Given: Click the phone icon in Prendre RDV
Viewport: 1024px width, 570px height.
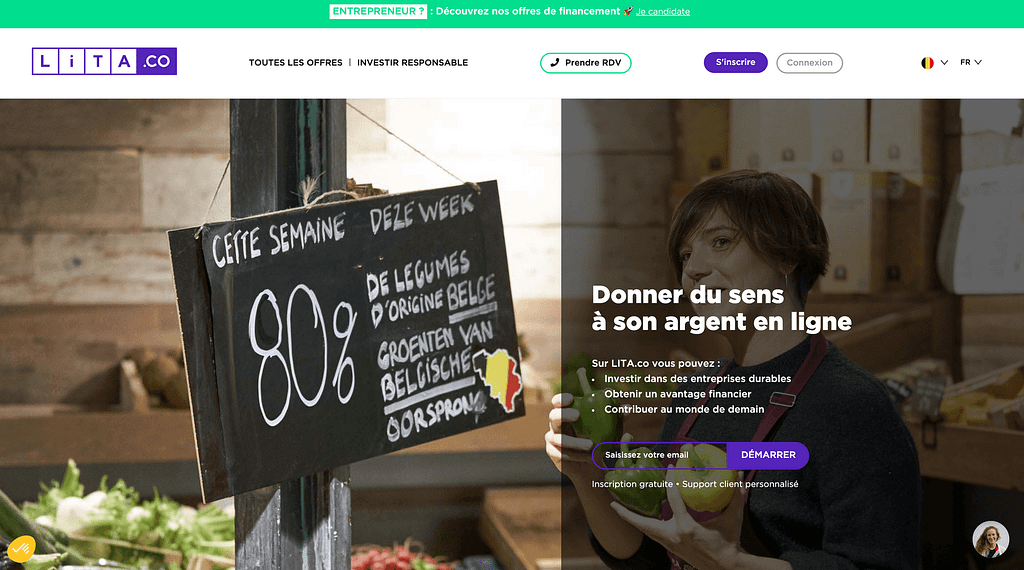Looking at the screenshot, I should [x=554, y=63].
